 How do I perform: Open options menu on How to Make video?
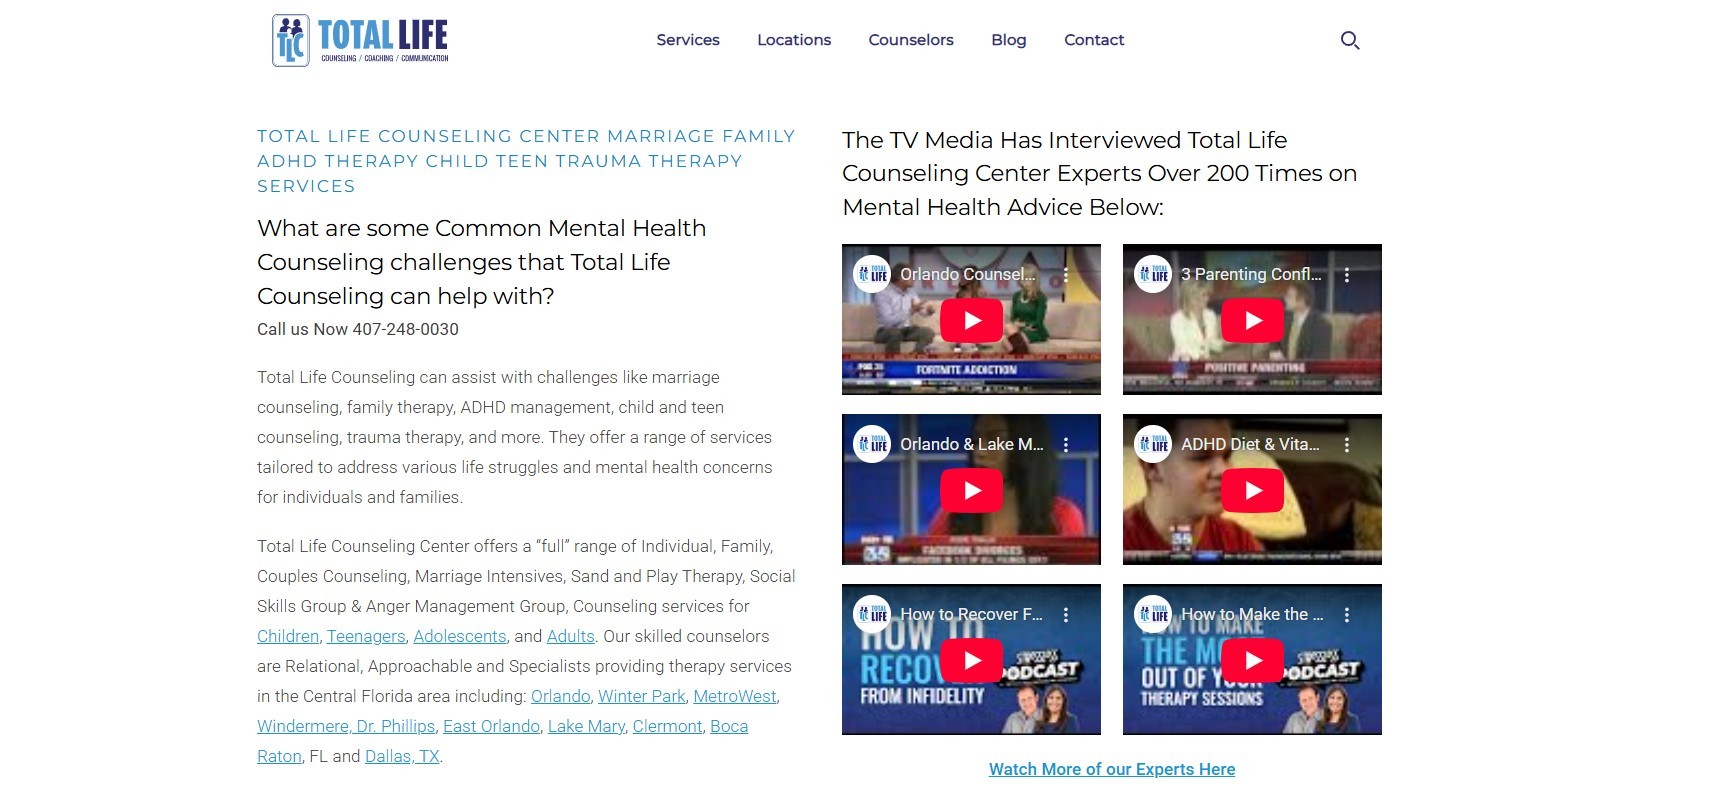point(1347,614)
